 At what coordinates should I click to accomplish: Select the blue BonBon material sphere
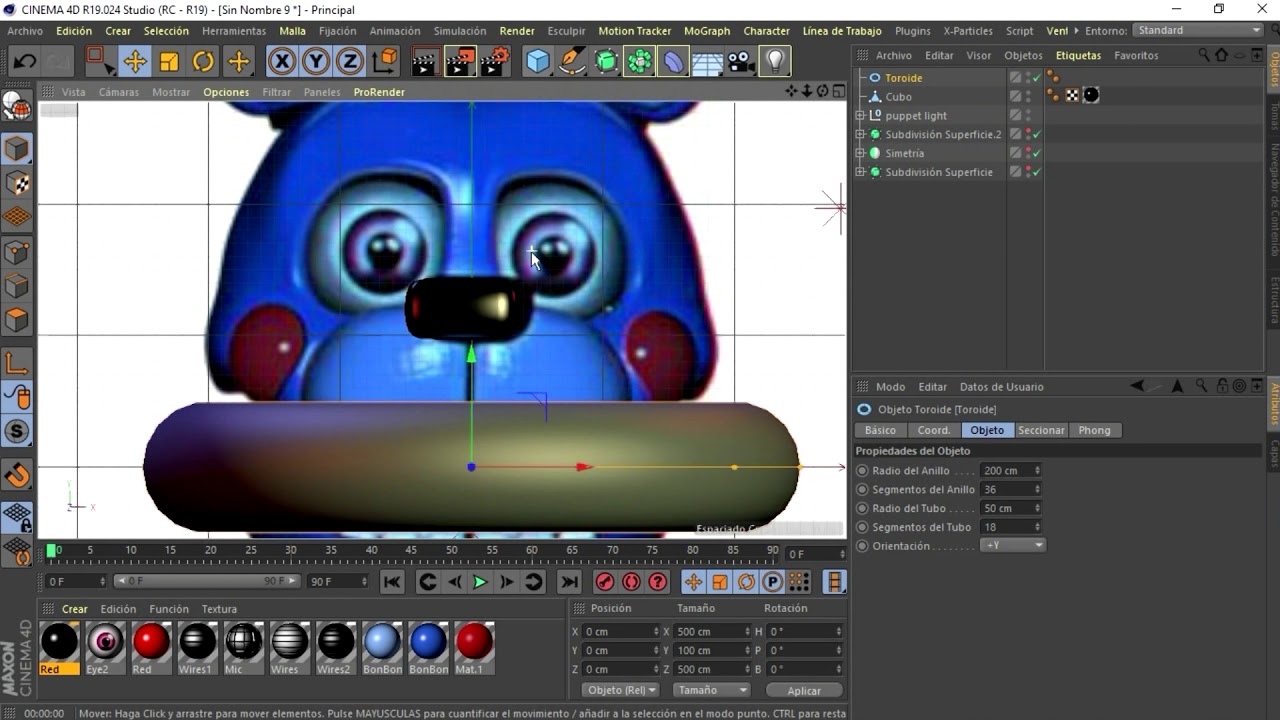[428, 647]
